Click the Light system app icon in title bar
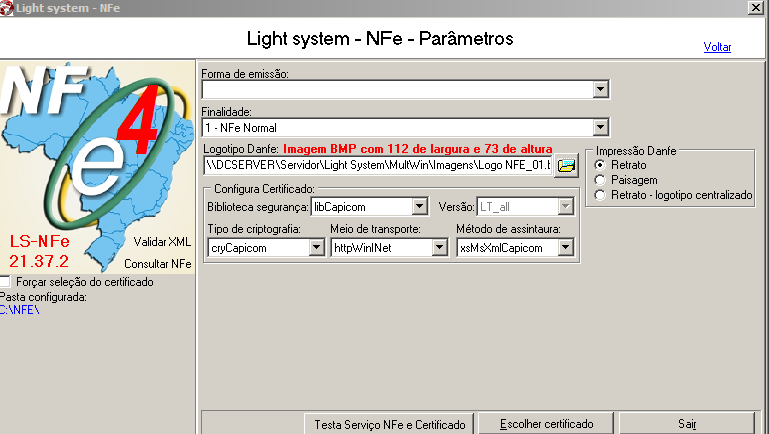The image size is (769, 434). (6, 8)
